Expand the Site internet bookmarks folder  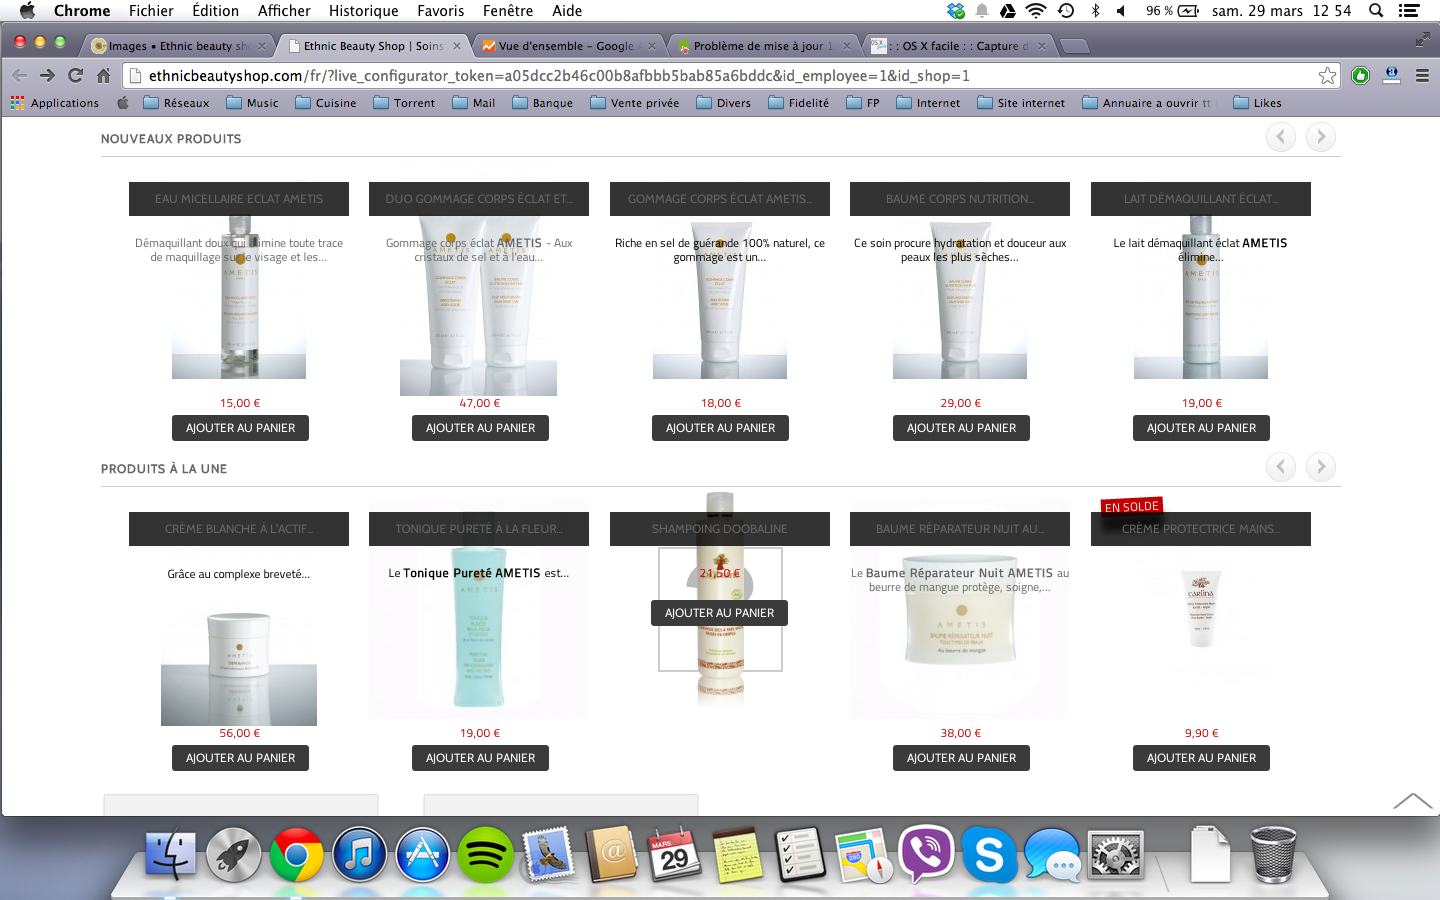pyautogui.click(x=1021, y=103)
